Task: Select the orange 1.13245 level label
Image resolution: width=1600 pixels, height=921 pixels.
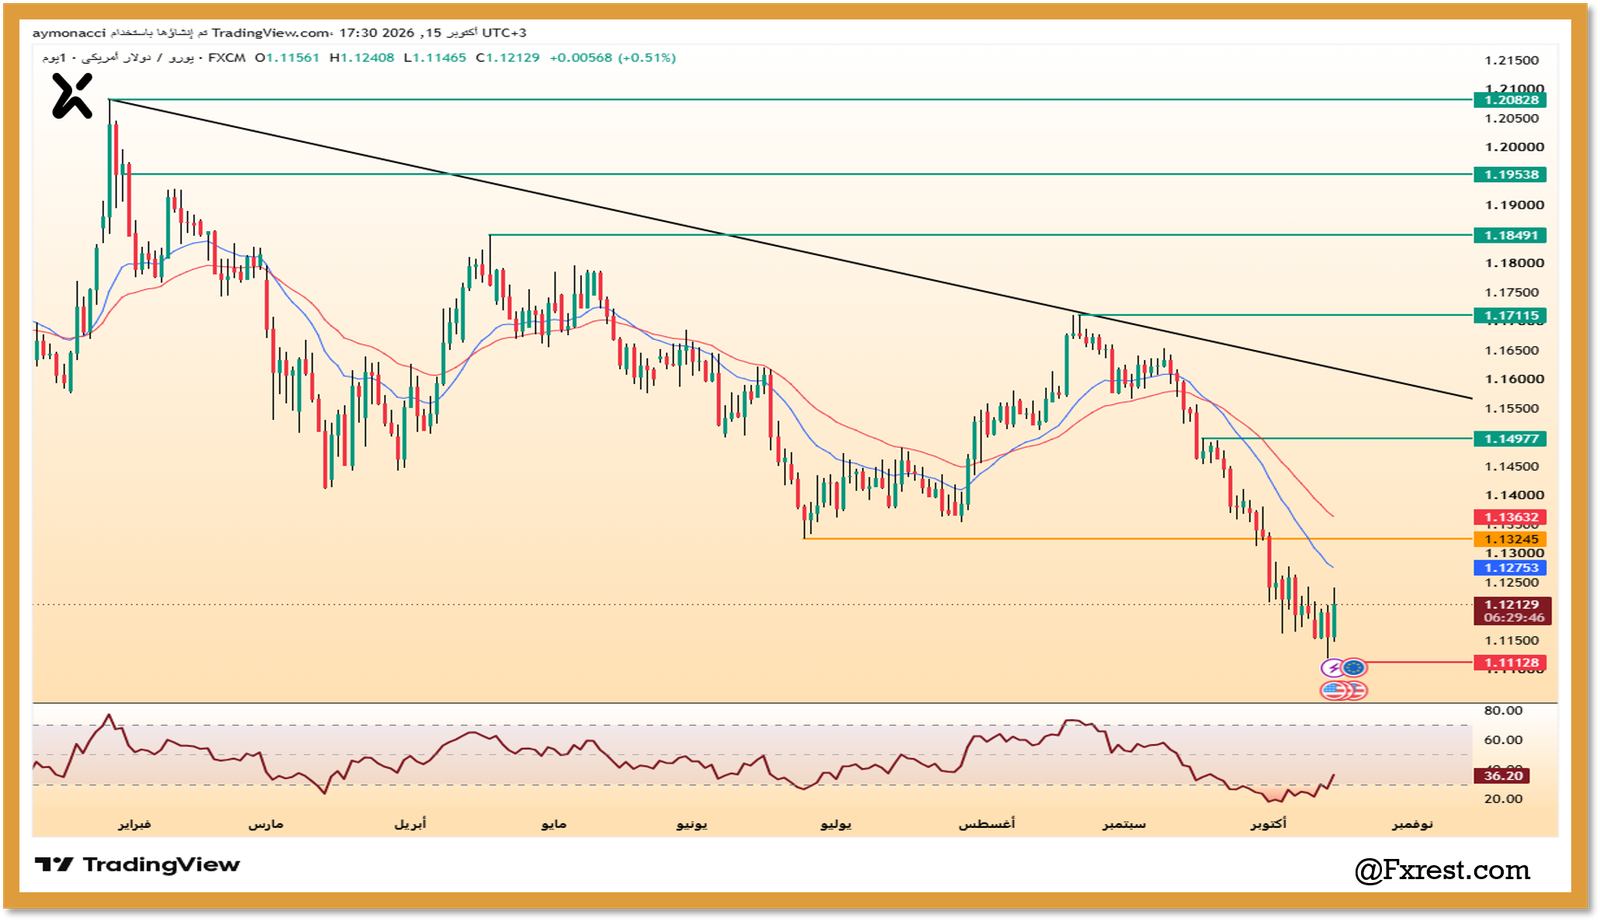Action: [1510, 540]
